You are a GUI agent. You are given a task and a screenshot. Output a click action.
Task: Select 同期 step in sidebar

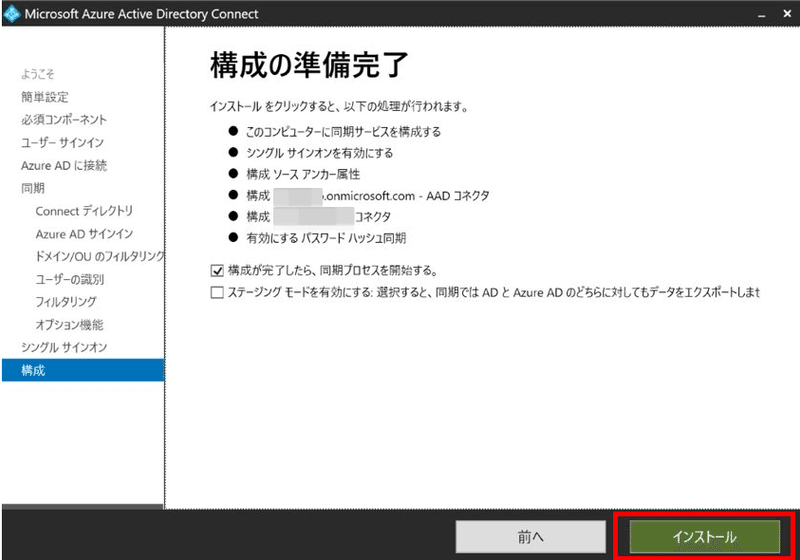point(33,188)
